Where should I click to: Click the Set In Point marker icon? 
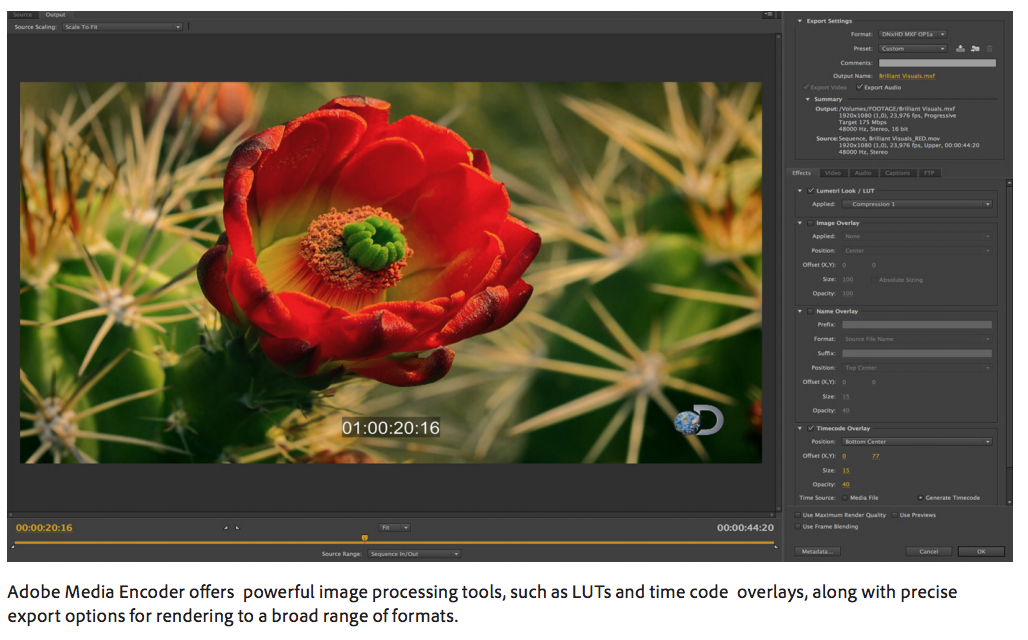tap(226, 527)
